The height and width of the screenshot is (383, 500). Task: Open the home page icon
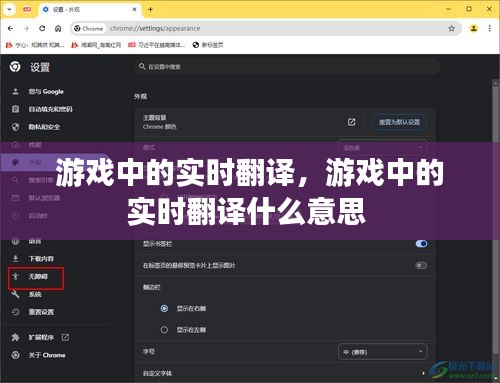(58, 28)
